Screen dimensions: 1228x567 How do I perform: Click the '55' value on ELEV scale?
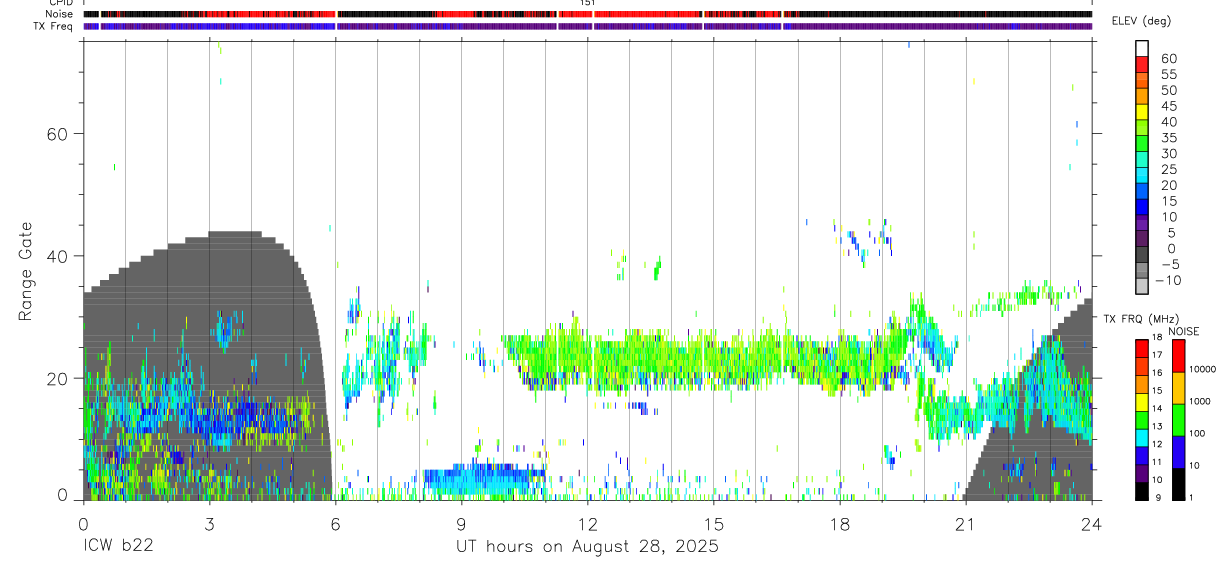[x=1168, y=75]
